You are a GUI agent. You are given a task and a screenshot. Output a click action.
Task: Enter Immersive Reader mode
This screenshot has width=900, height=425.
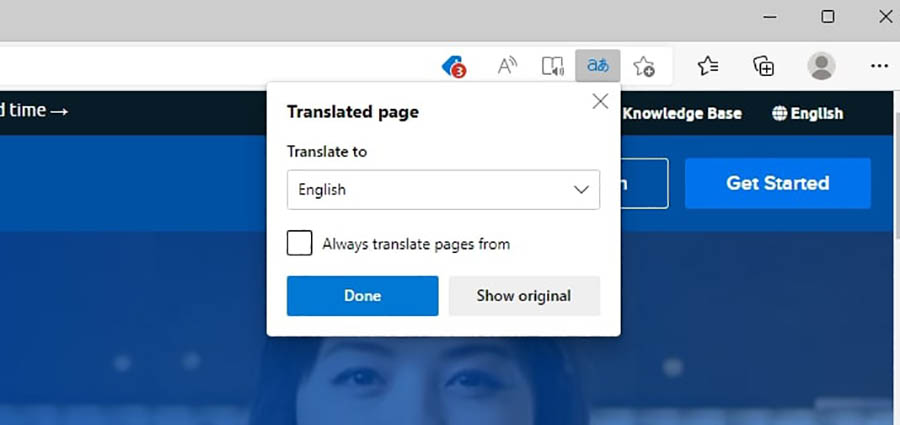coord(553,67)
